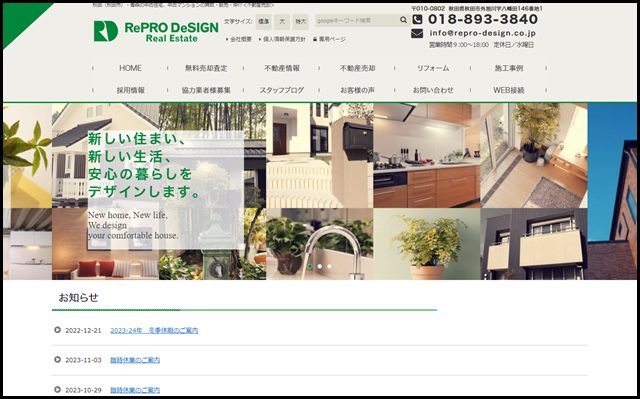640x399 pixels.
Task: Click the faucet photo in hero slider
Action: (x=319, y=244)
